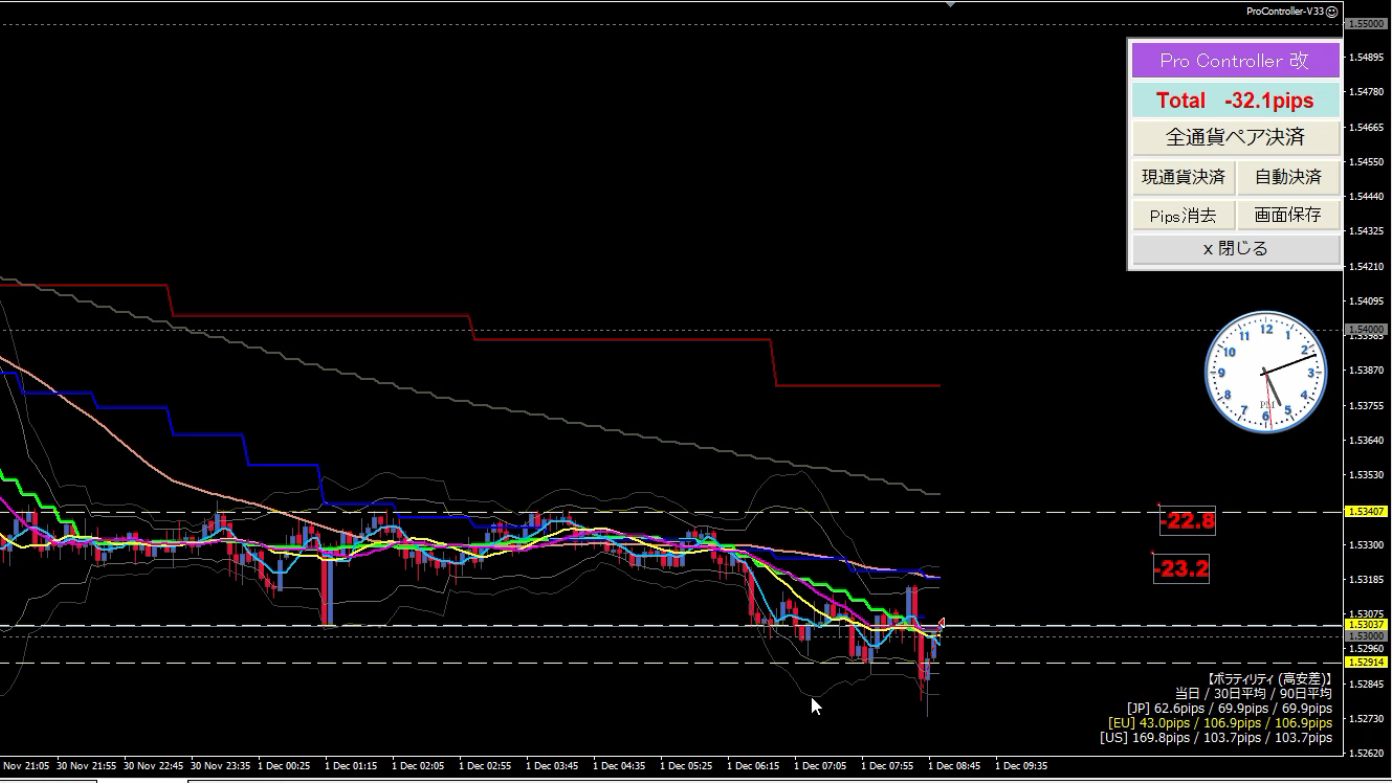Click the 1.54000 price level label
This screenshot has width=1392, height=783.
[x=1367, y=329]
